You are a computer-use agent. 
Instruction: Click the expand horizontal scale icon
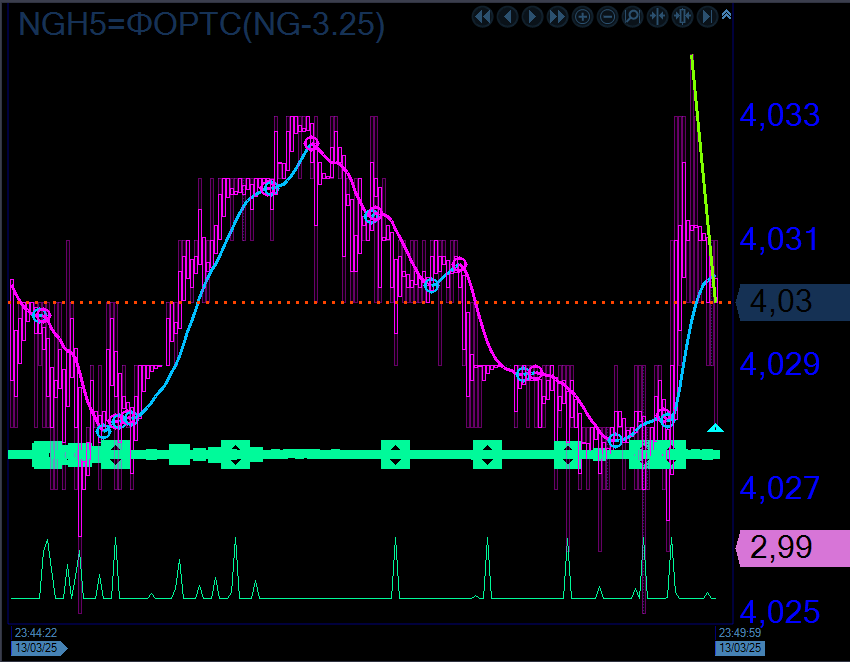point(682,16)
